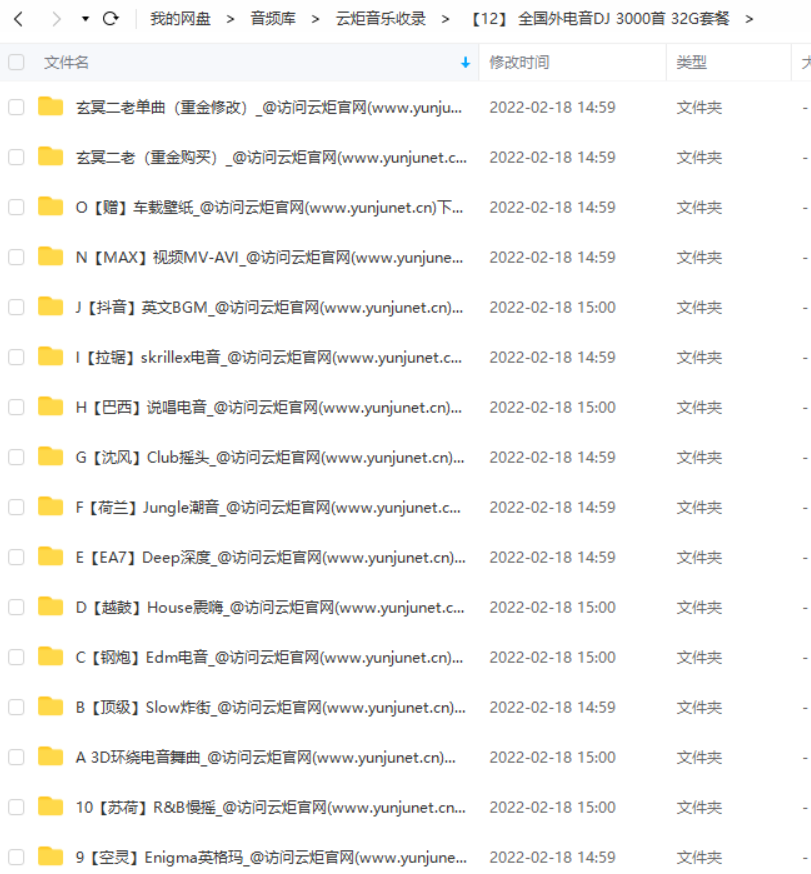Sort by 修改时间 column header
The height and width of the screenshot is (874, 811).
(519, 62)
